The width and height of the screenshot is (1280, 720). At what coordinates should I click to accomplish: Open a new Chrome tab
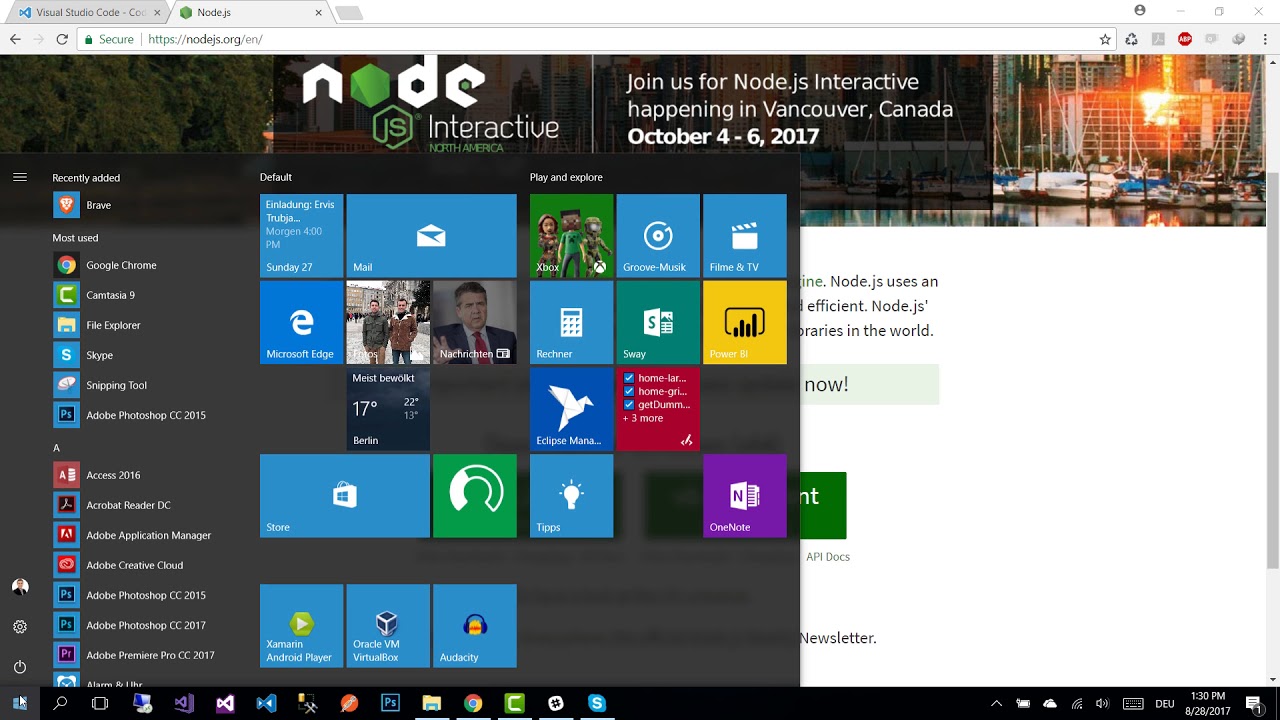click(348, 13)
